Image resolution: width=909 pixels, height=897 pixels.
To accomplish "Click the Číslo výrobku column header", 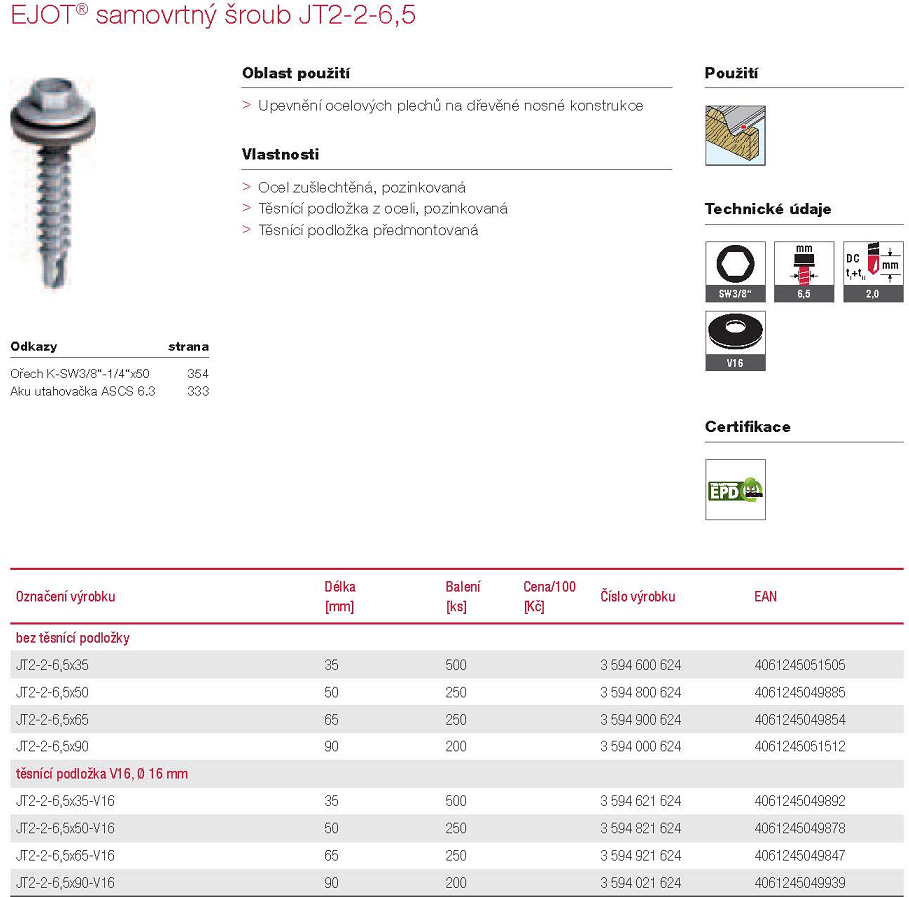I will tap(638, 597).
